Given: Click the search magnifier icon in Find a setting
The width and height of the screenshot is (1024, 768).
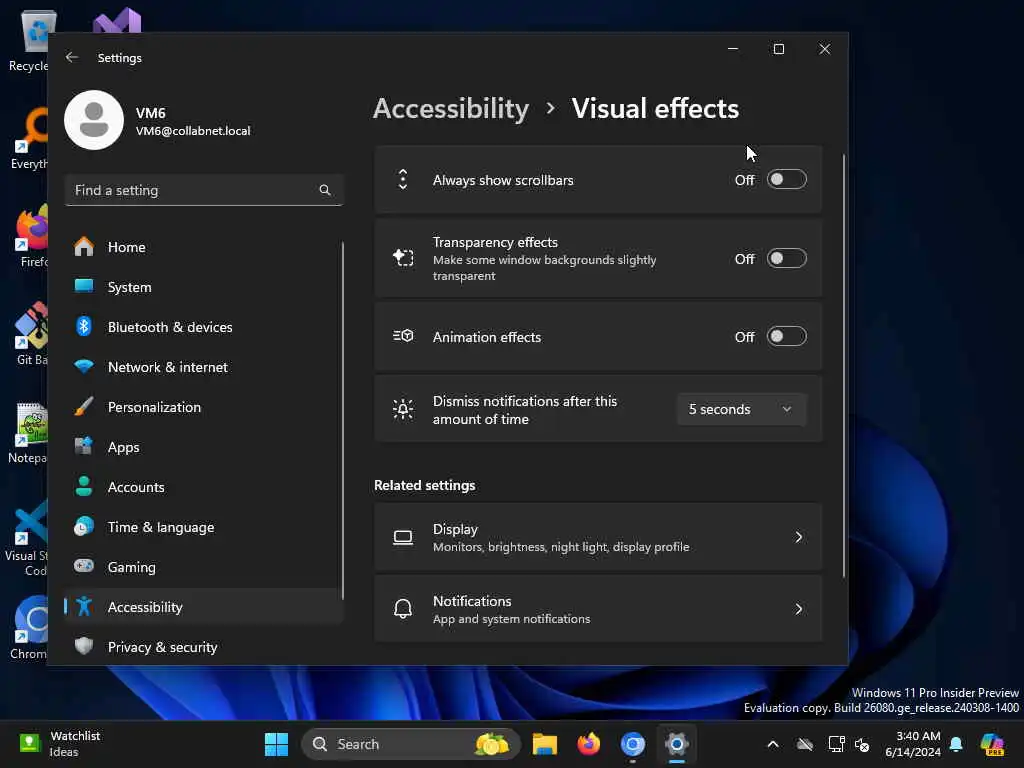Looking at the screenshot, I should click(325, 190).
